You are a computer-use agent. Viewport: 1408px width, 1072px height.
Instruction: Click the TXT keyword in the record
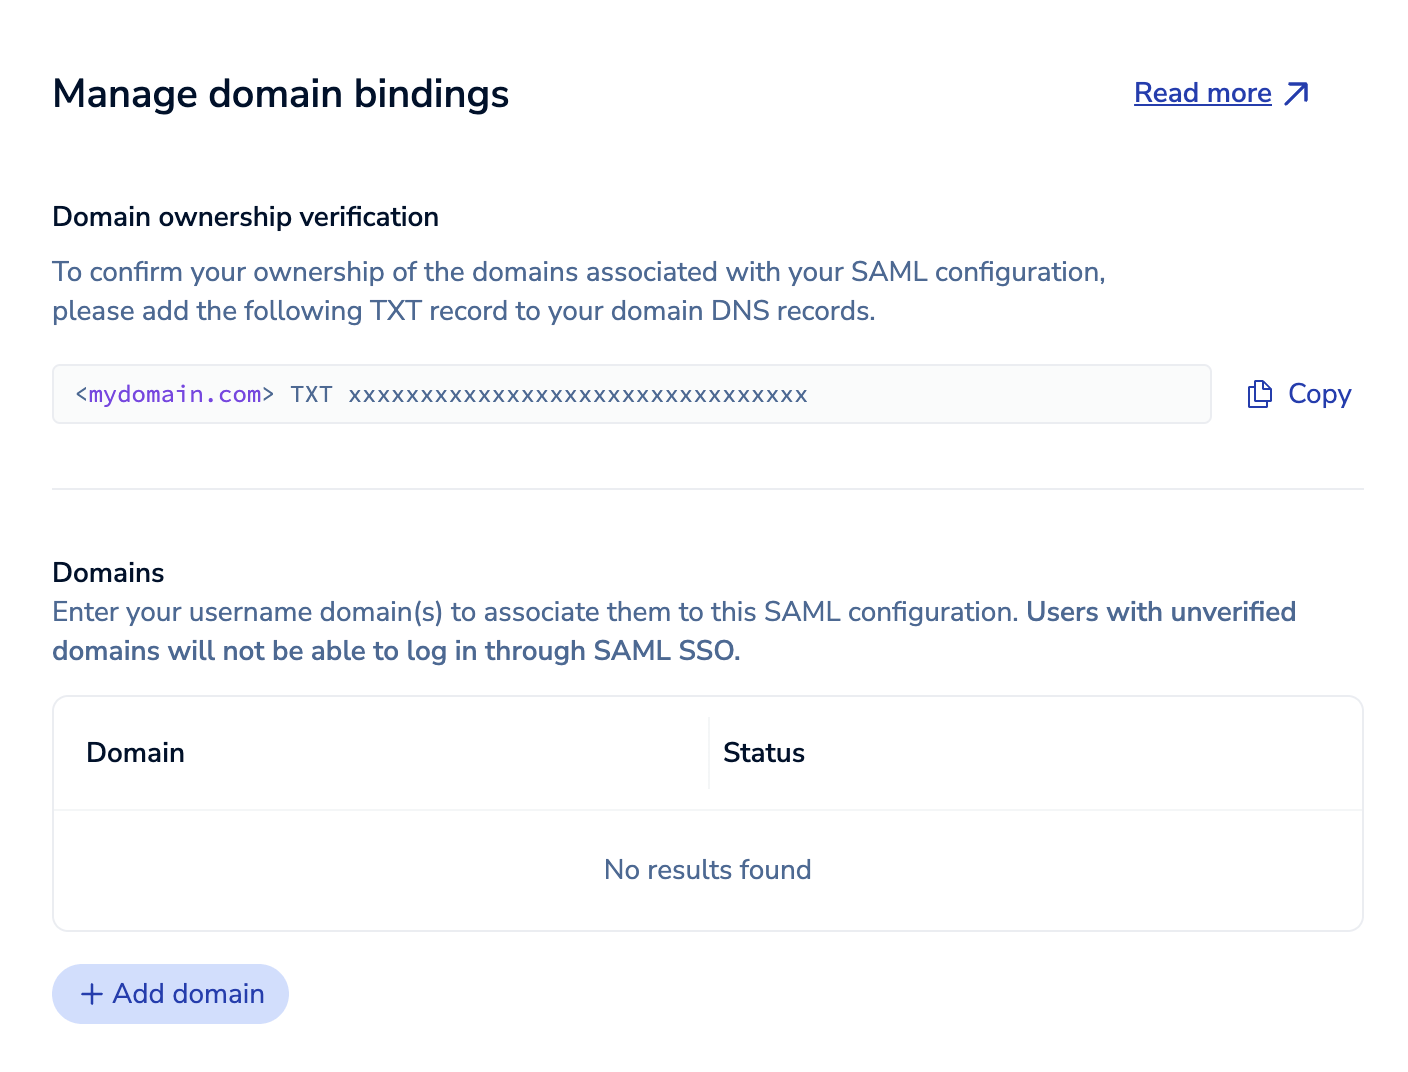point(311,394)
